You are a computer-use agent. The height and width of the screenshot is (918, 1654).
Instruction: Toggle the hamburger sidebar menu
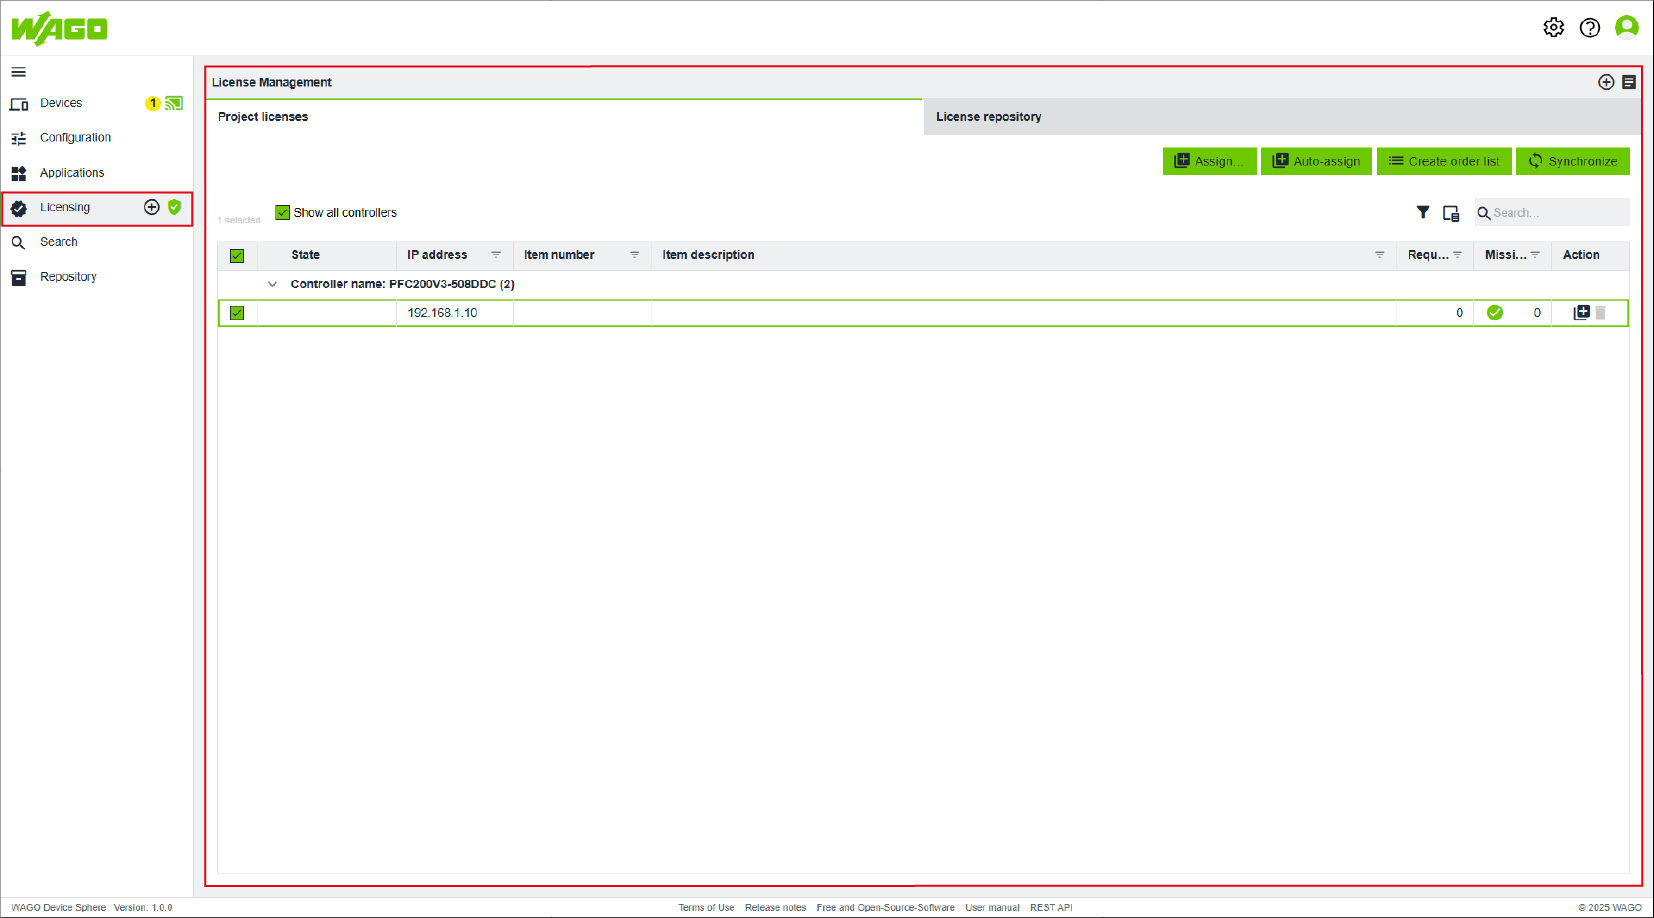(19, 72)
